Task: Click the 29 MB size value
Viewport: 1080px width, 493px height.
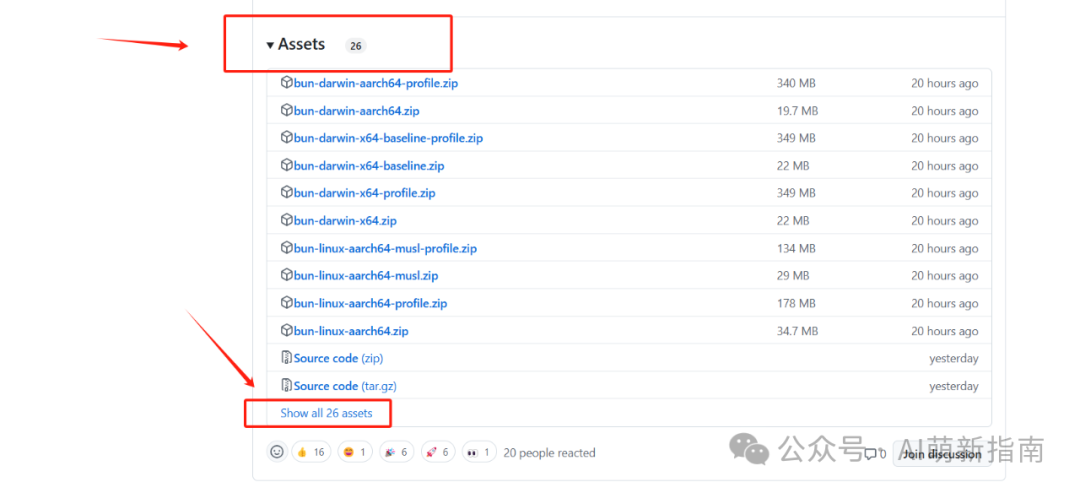Action: point(793,276)
